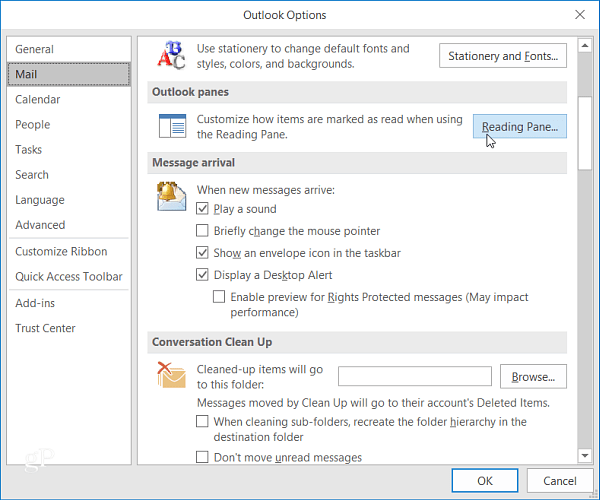Click the scrollbar up arrow

(x=585, y=46)
